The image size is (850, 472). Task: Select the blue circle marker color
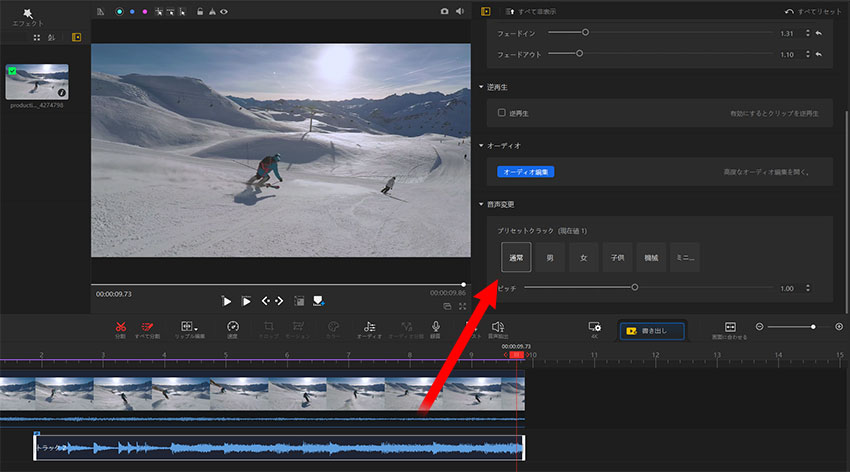(132, 11)
